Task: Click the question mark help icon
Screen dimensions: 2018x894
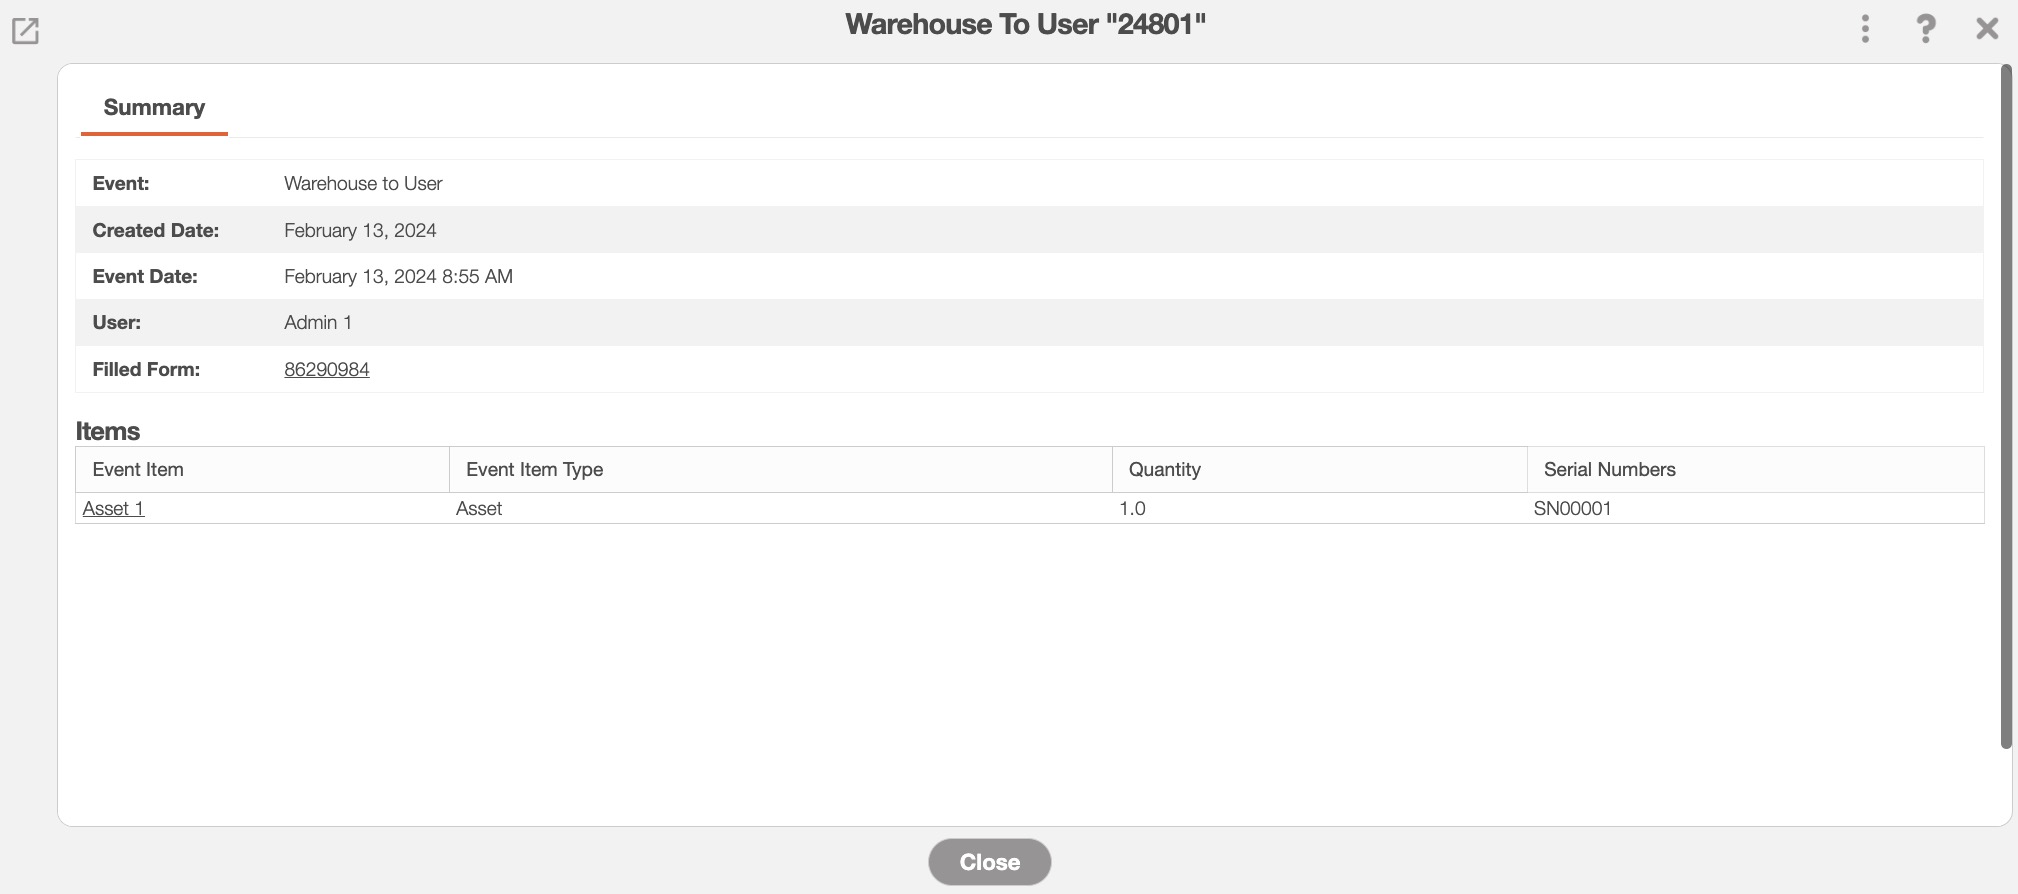Action: pos(1925,29)
